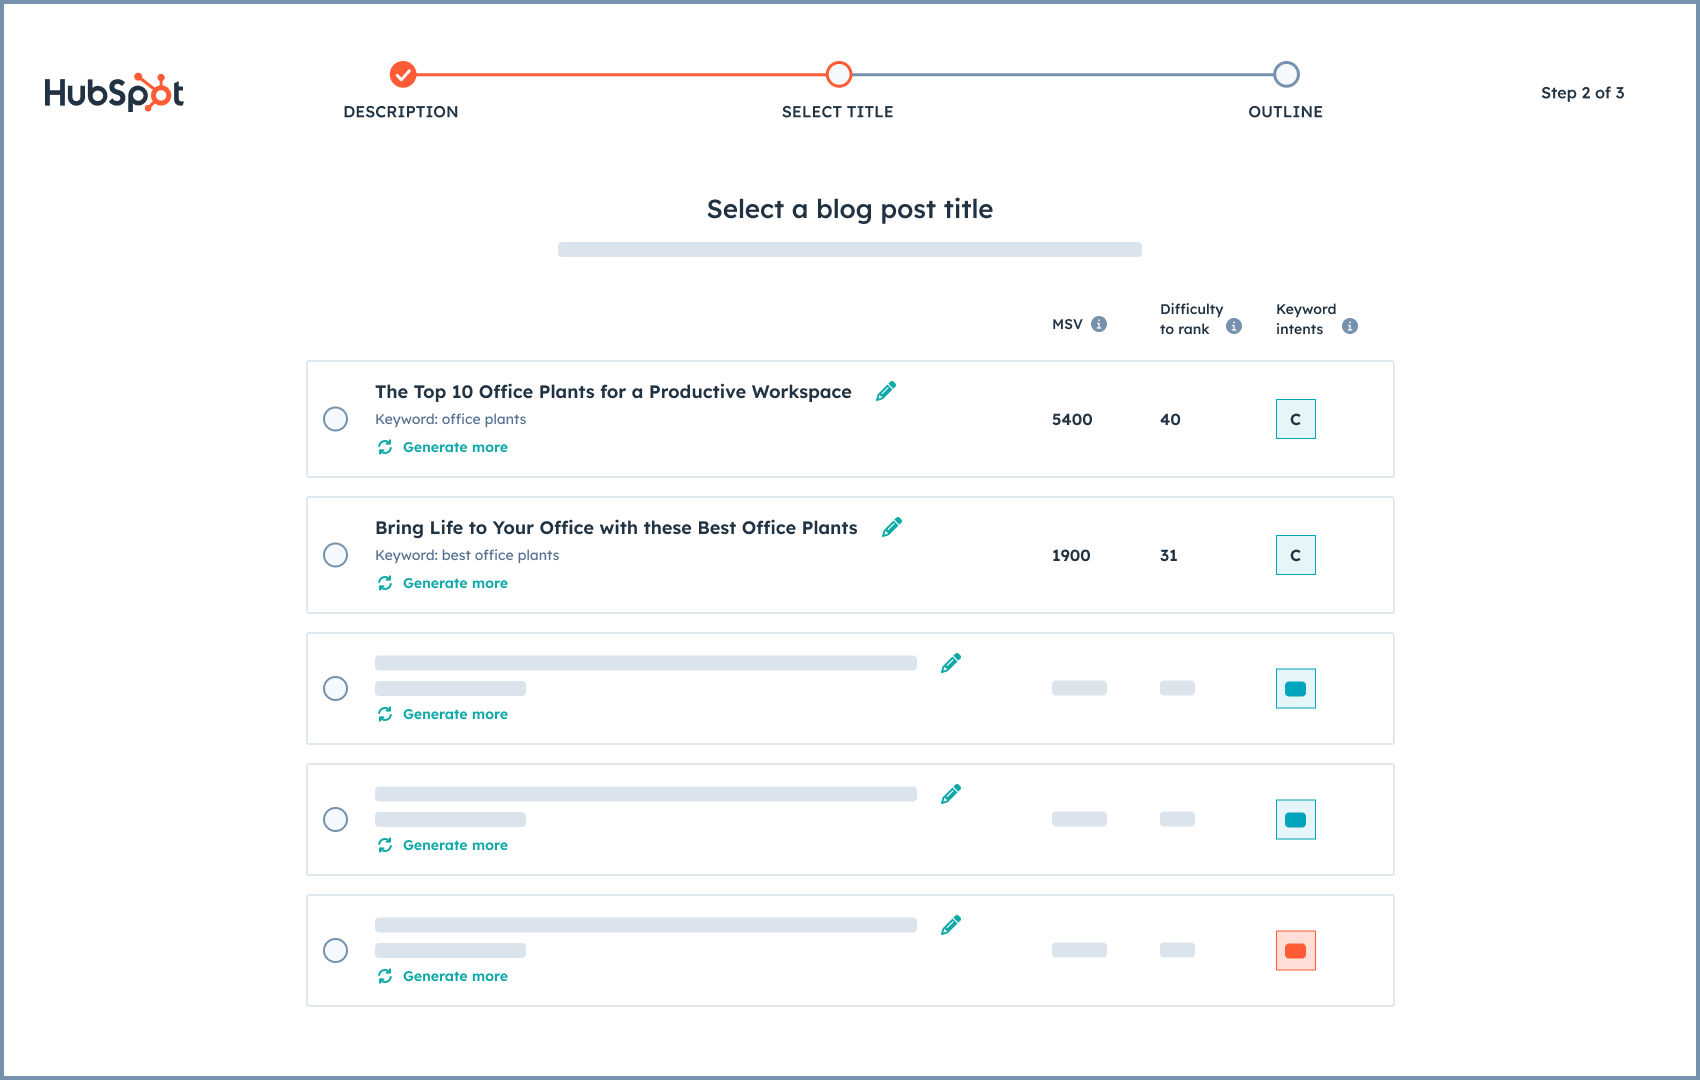Edit the Top 10 Office Plants title
This screenshot has height=1080, width=1700.
(x=885, y=391)
